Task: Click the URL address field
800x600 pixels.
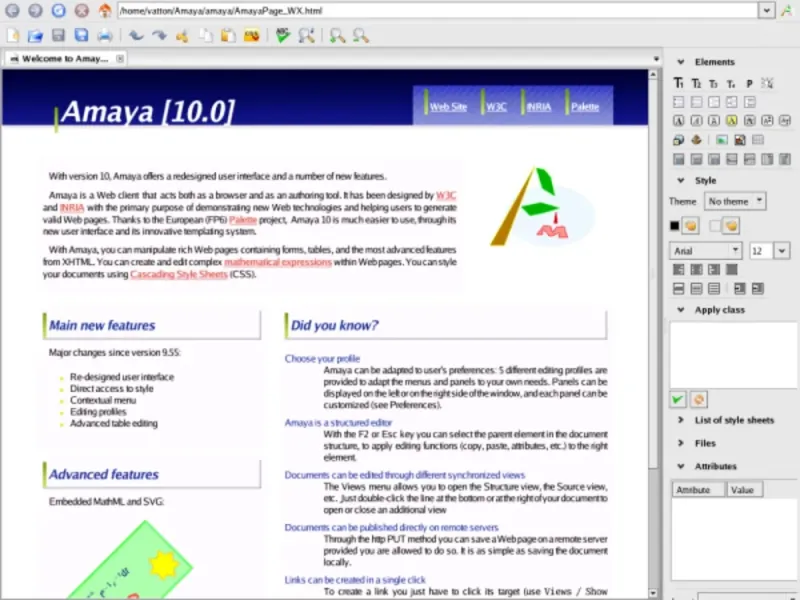Action: (438, 10)
